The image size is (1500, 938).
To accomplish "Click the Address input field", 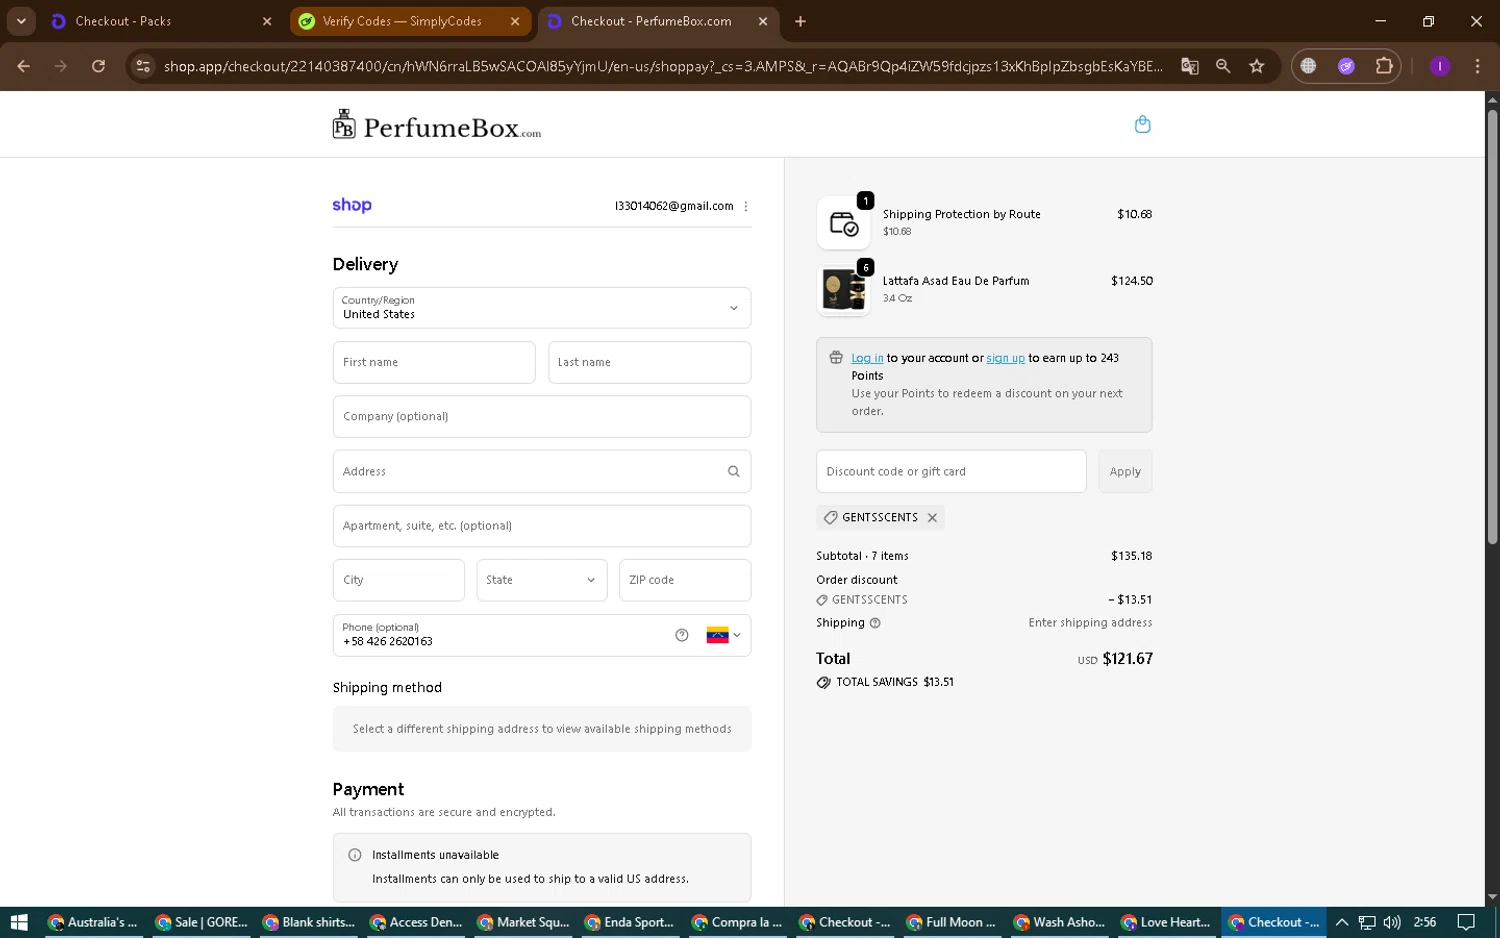I will 542,471.
